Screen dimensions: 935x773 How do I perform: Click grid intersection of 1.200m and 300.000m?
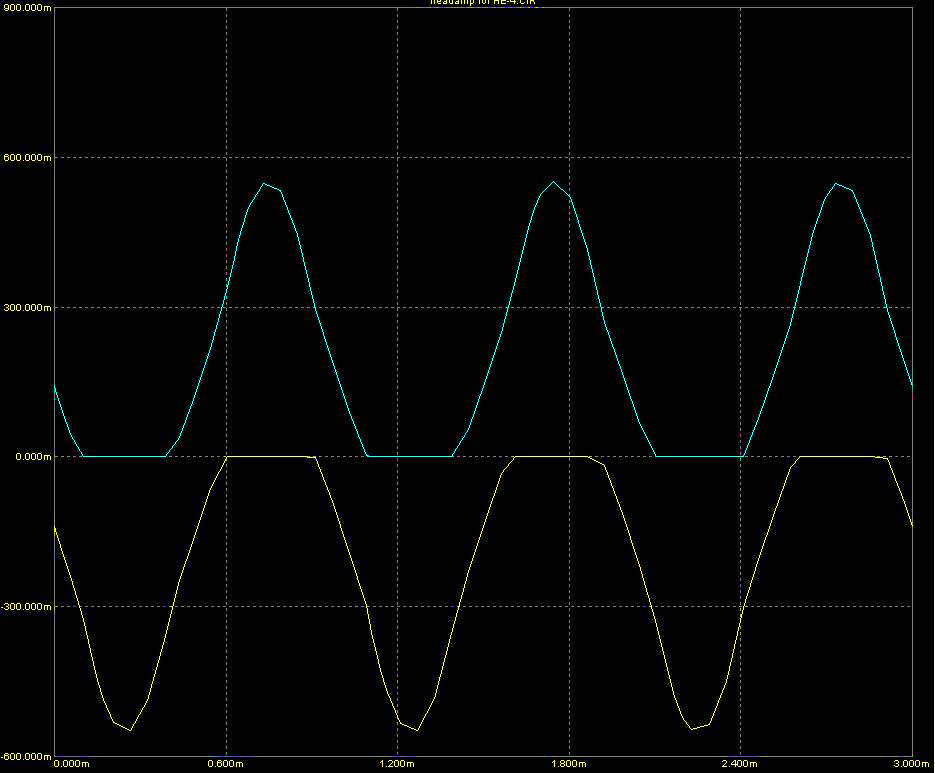[397, 307]
